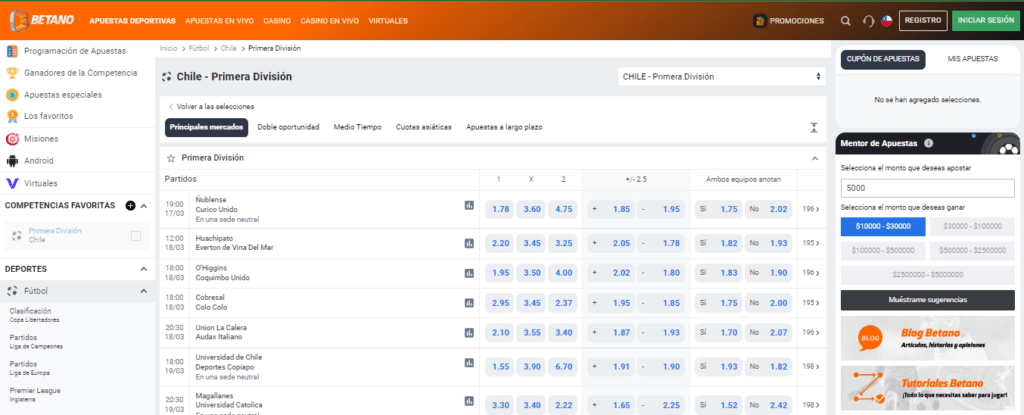Click the Betano logo

coord(42,20)
